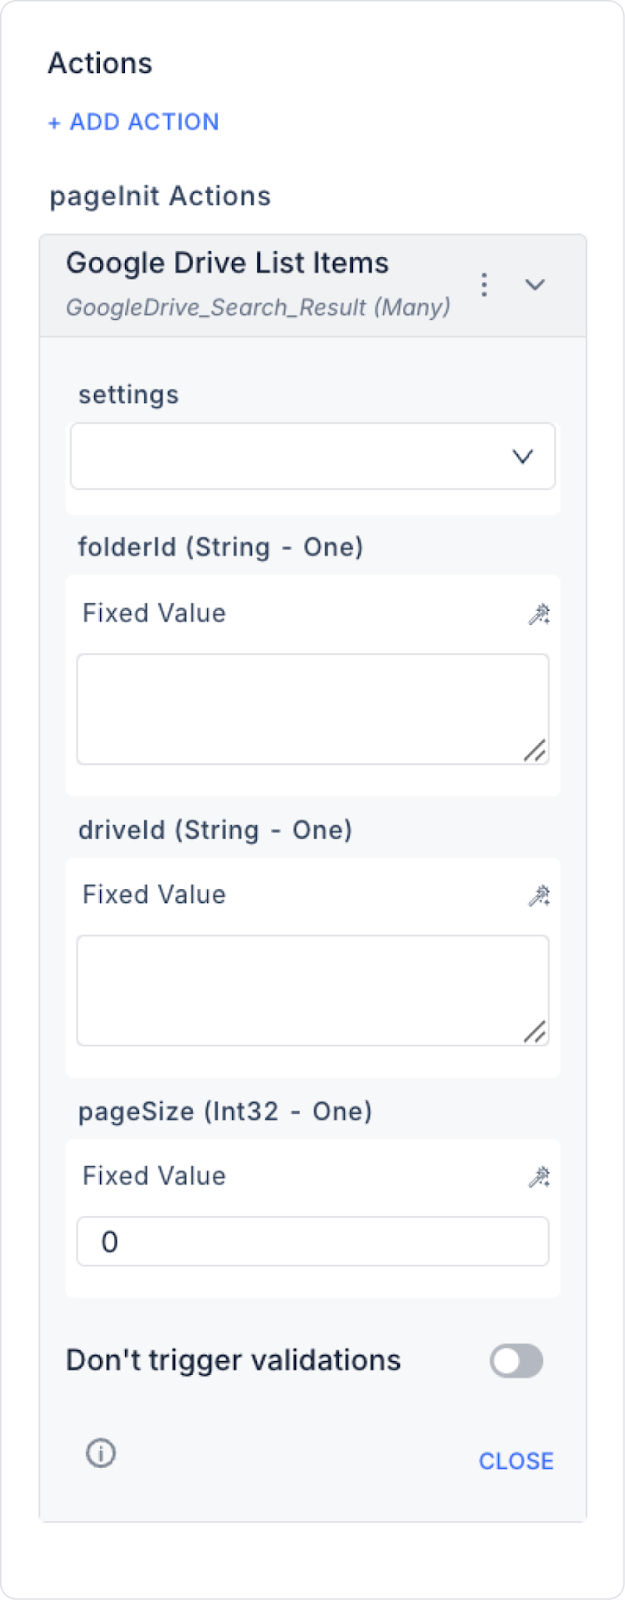Click the info icon next to CLOSE

[101, 1453]
